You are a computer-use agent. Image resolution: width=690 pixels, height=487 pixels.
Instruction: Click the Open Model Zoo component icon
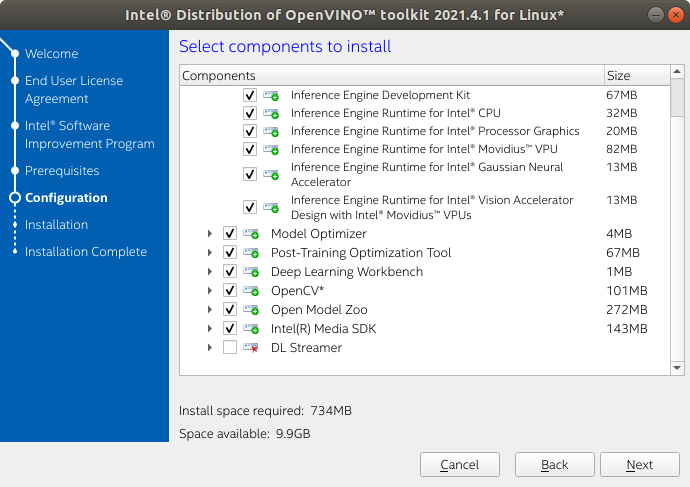(251, 310)
